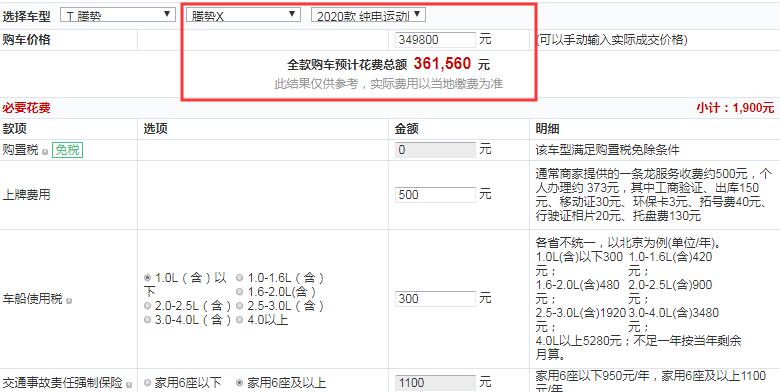Select the 1.0L（含）以下 radio option
The width and height of the screenshot is (780, 392).
(x=148, y=278)
